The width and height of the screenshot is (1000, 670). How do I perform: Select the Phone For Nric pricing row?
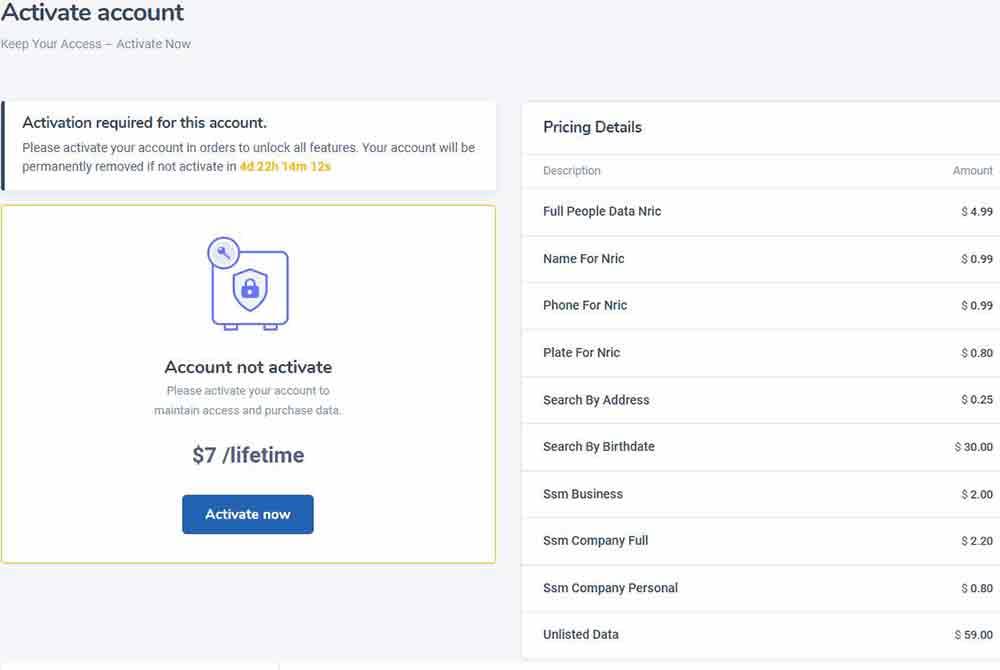click(x=760, y=305)
